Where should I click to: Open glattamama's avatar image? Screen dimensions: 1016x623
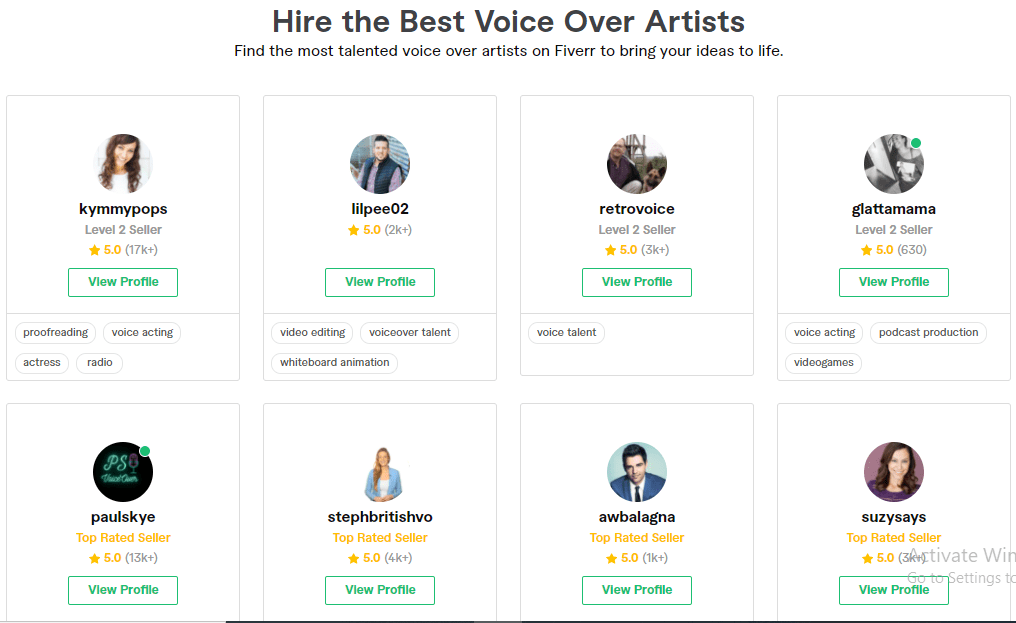click(x=894, y=164)
